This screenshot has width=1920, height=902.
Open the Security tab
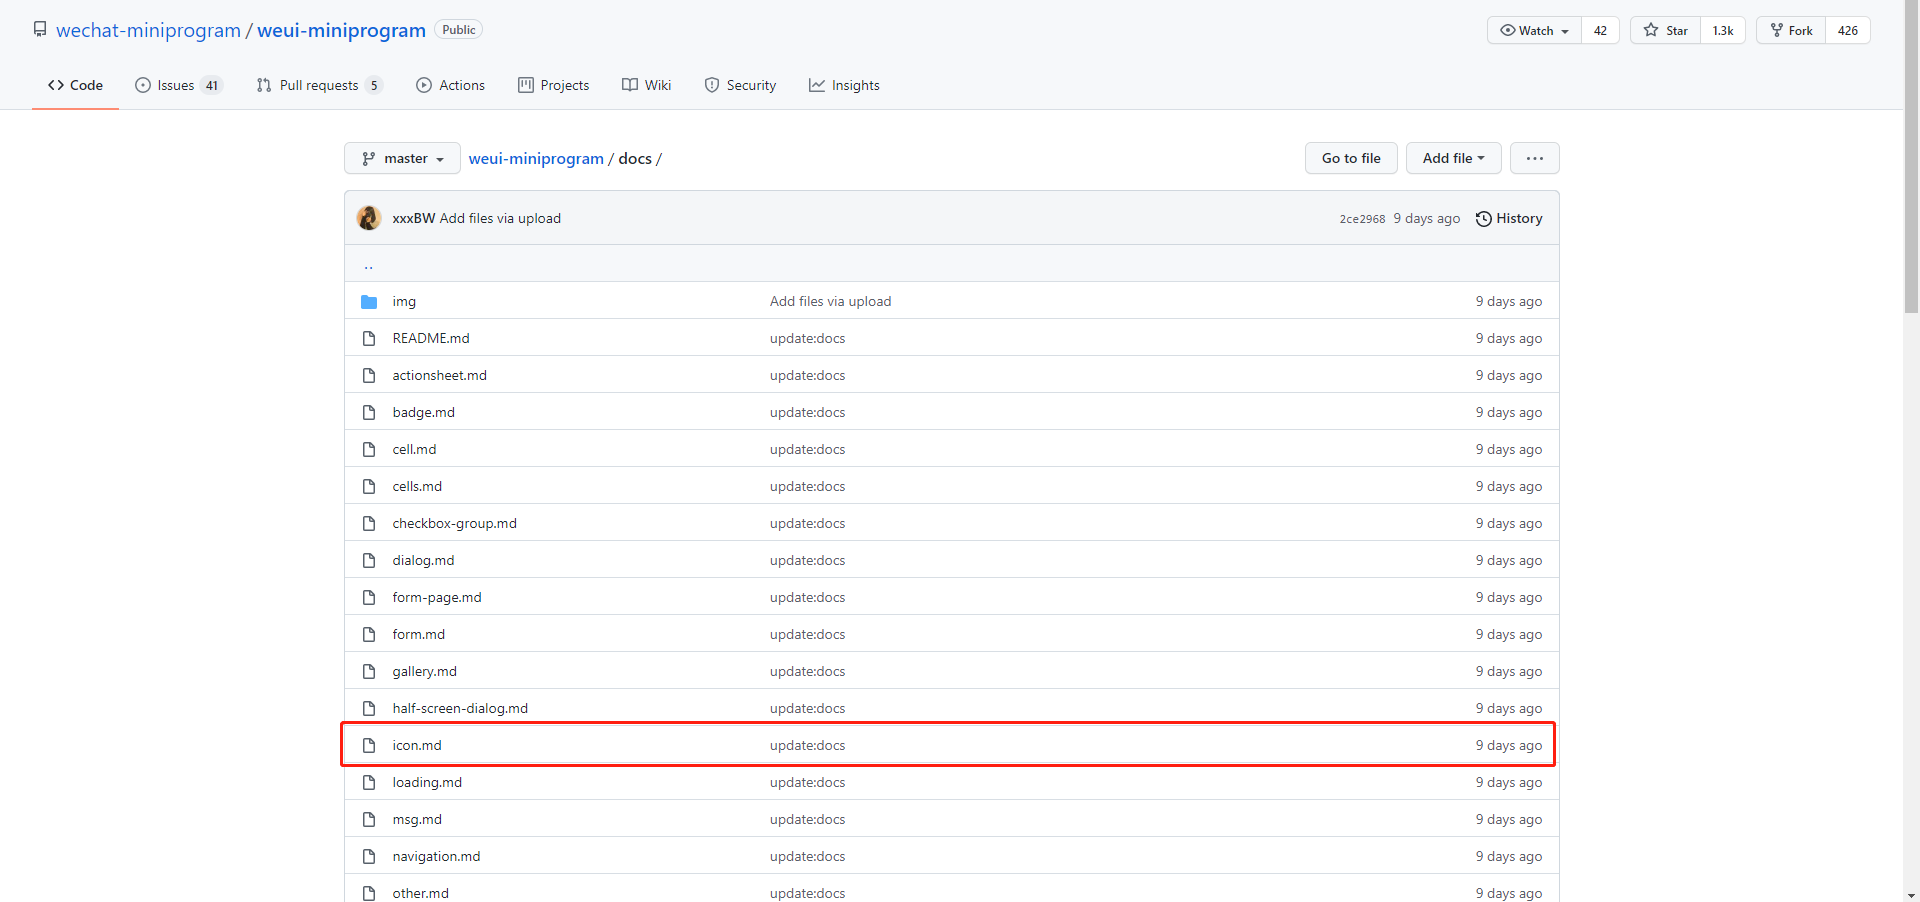[740, 85]
